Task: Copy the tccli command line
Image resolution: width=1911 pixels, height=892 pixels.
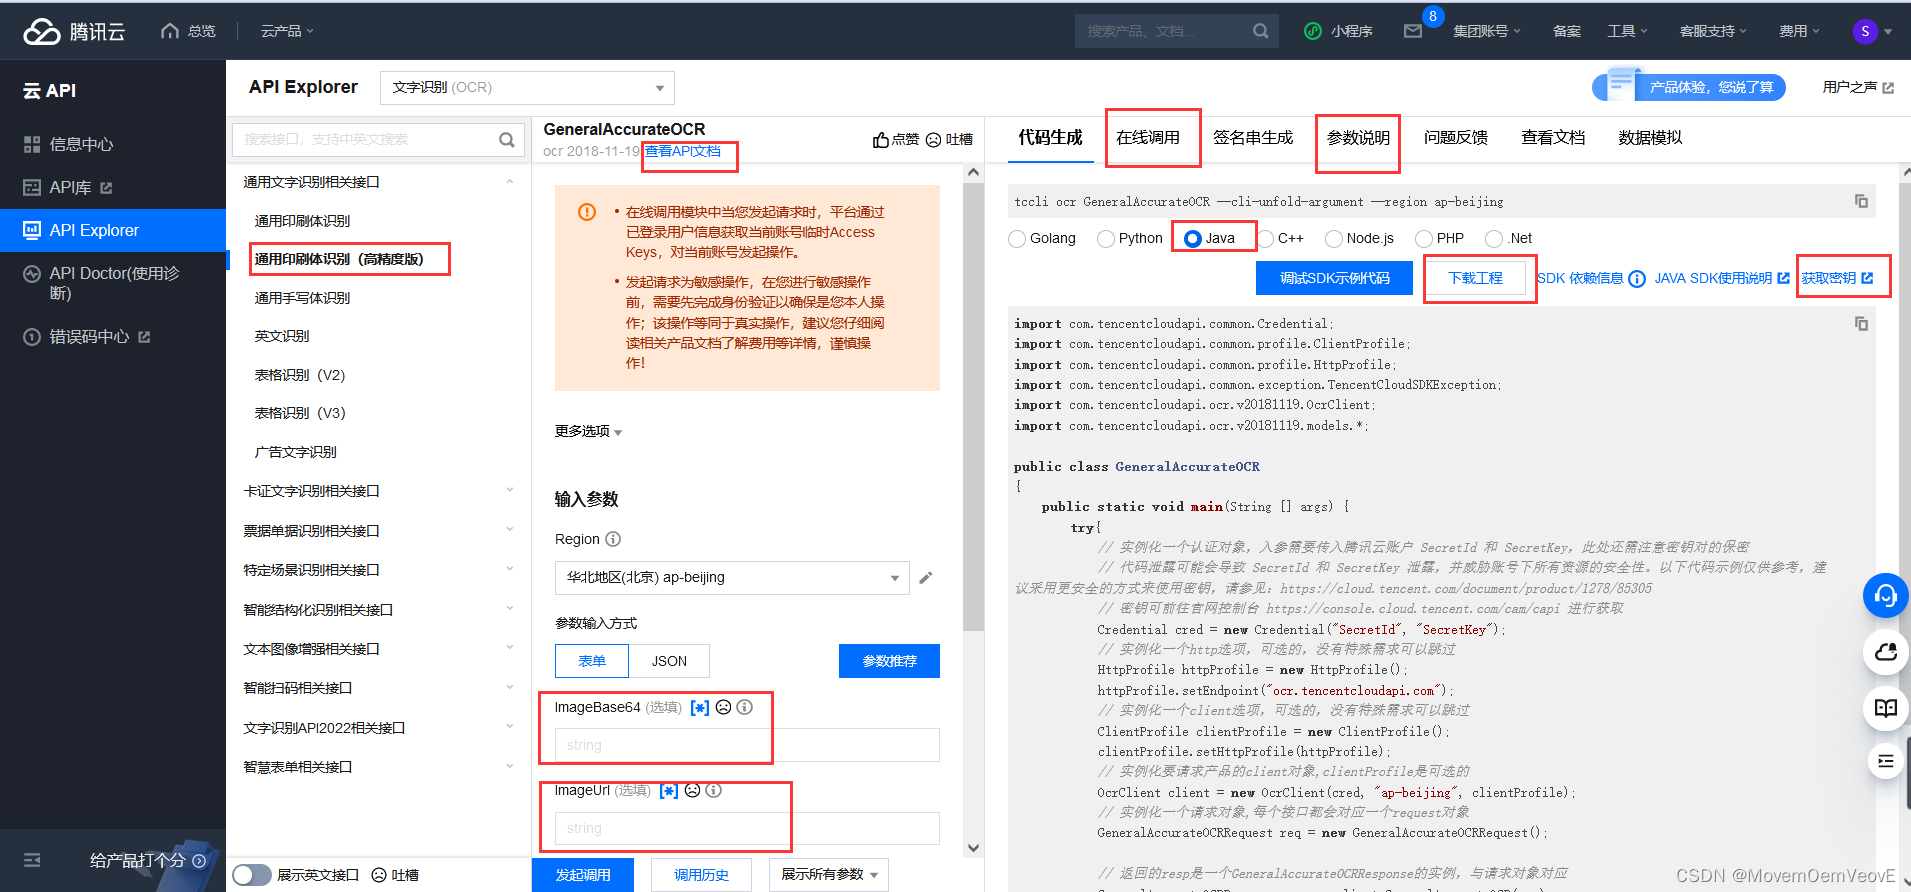Action: 1861,201
